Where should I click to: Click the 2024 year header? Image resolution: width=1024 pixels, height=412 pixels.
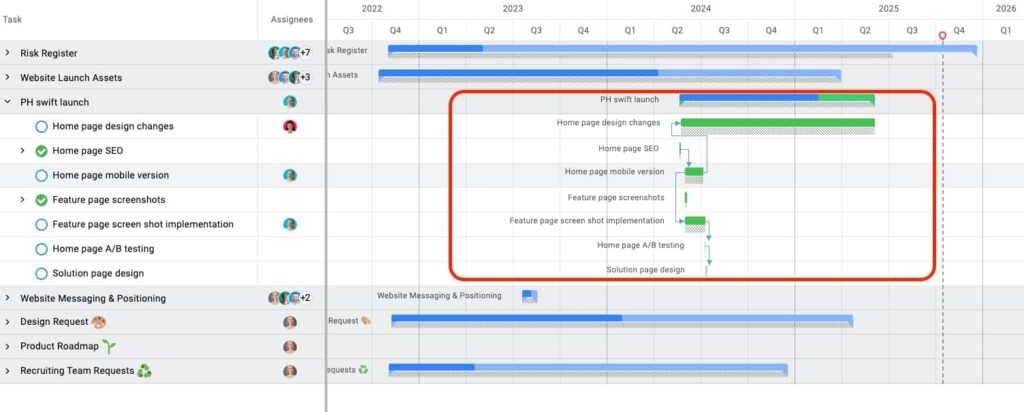pos(701,9)
